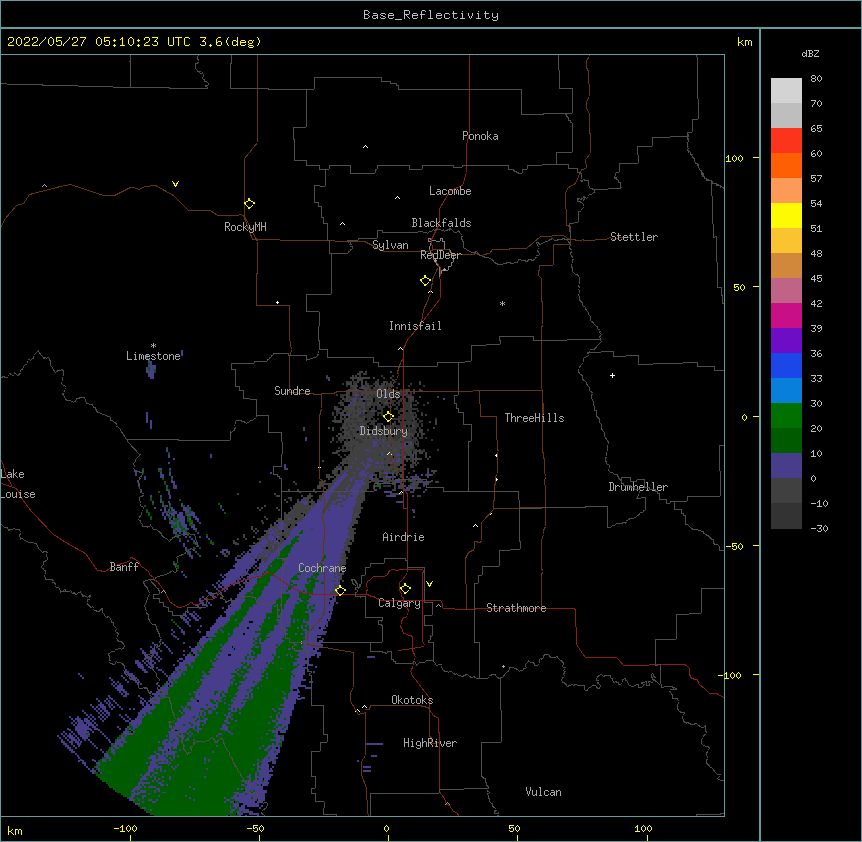Screen dimensions: 862x842
Task: Click the yellow V marker east of Calgary
Action: (x=429, y=584)
